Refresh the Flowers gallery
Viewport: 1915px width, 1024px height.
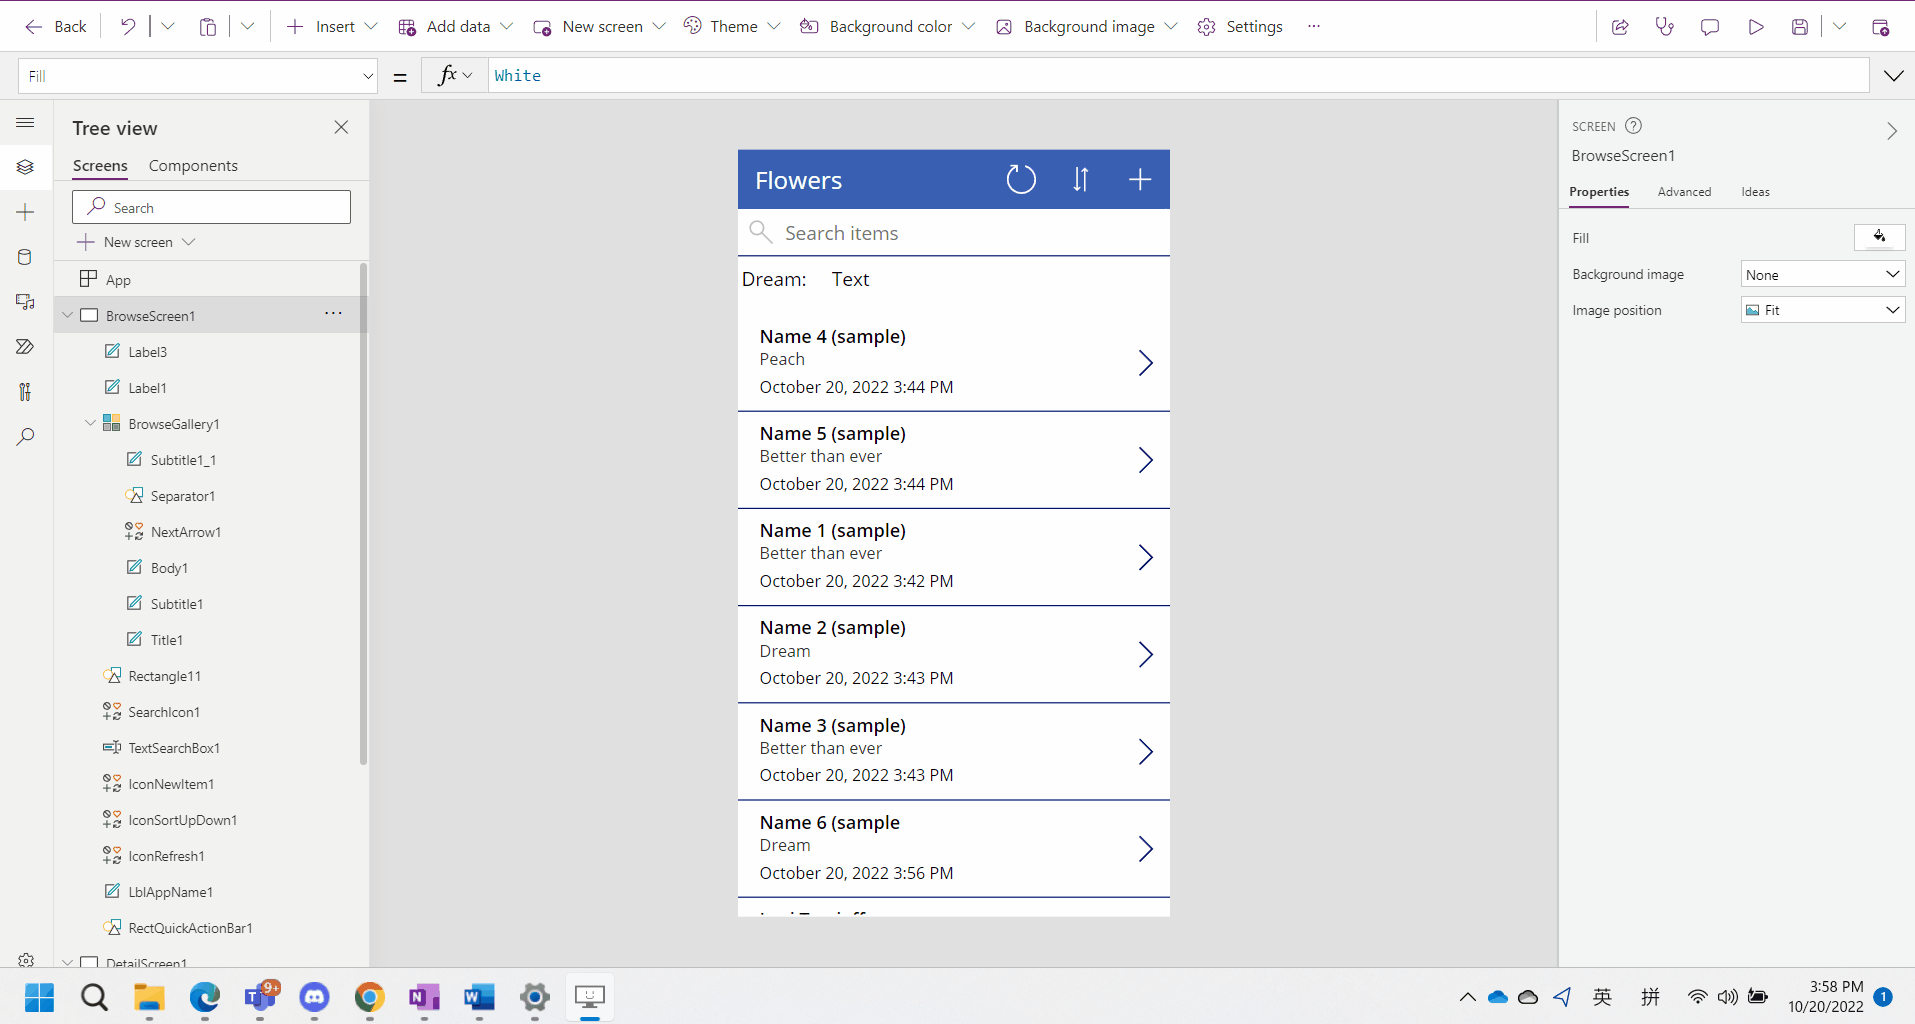pyautogui.click(x=1020, y=179)
